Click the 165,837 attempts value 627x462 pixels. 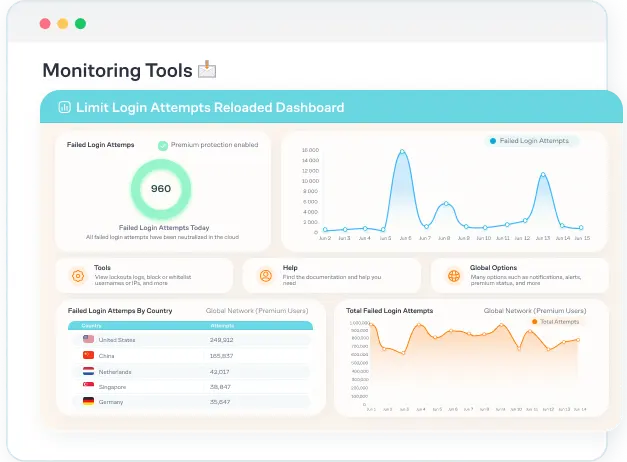click(x=222, y=356)
